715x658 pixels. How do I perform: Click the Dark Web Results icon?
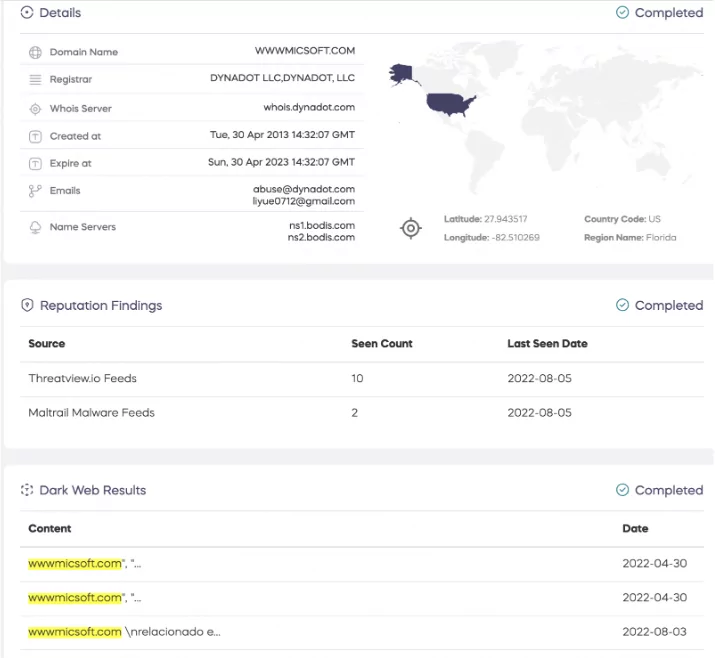27,490
